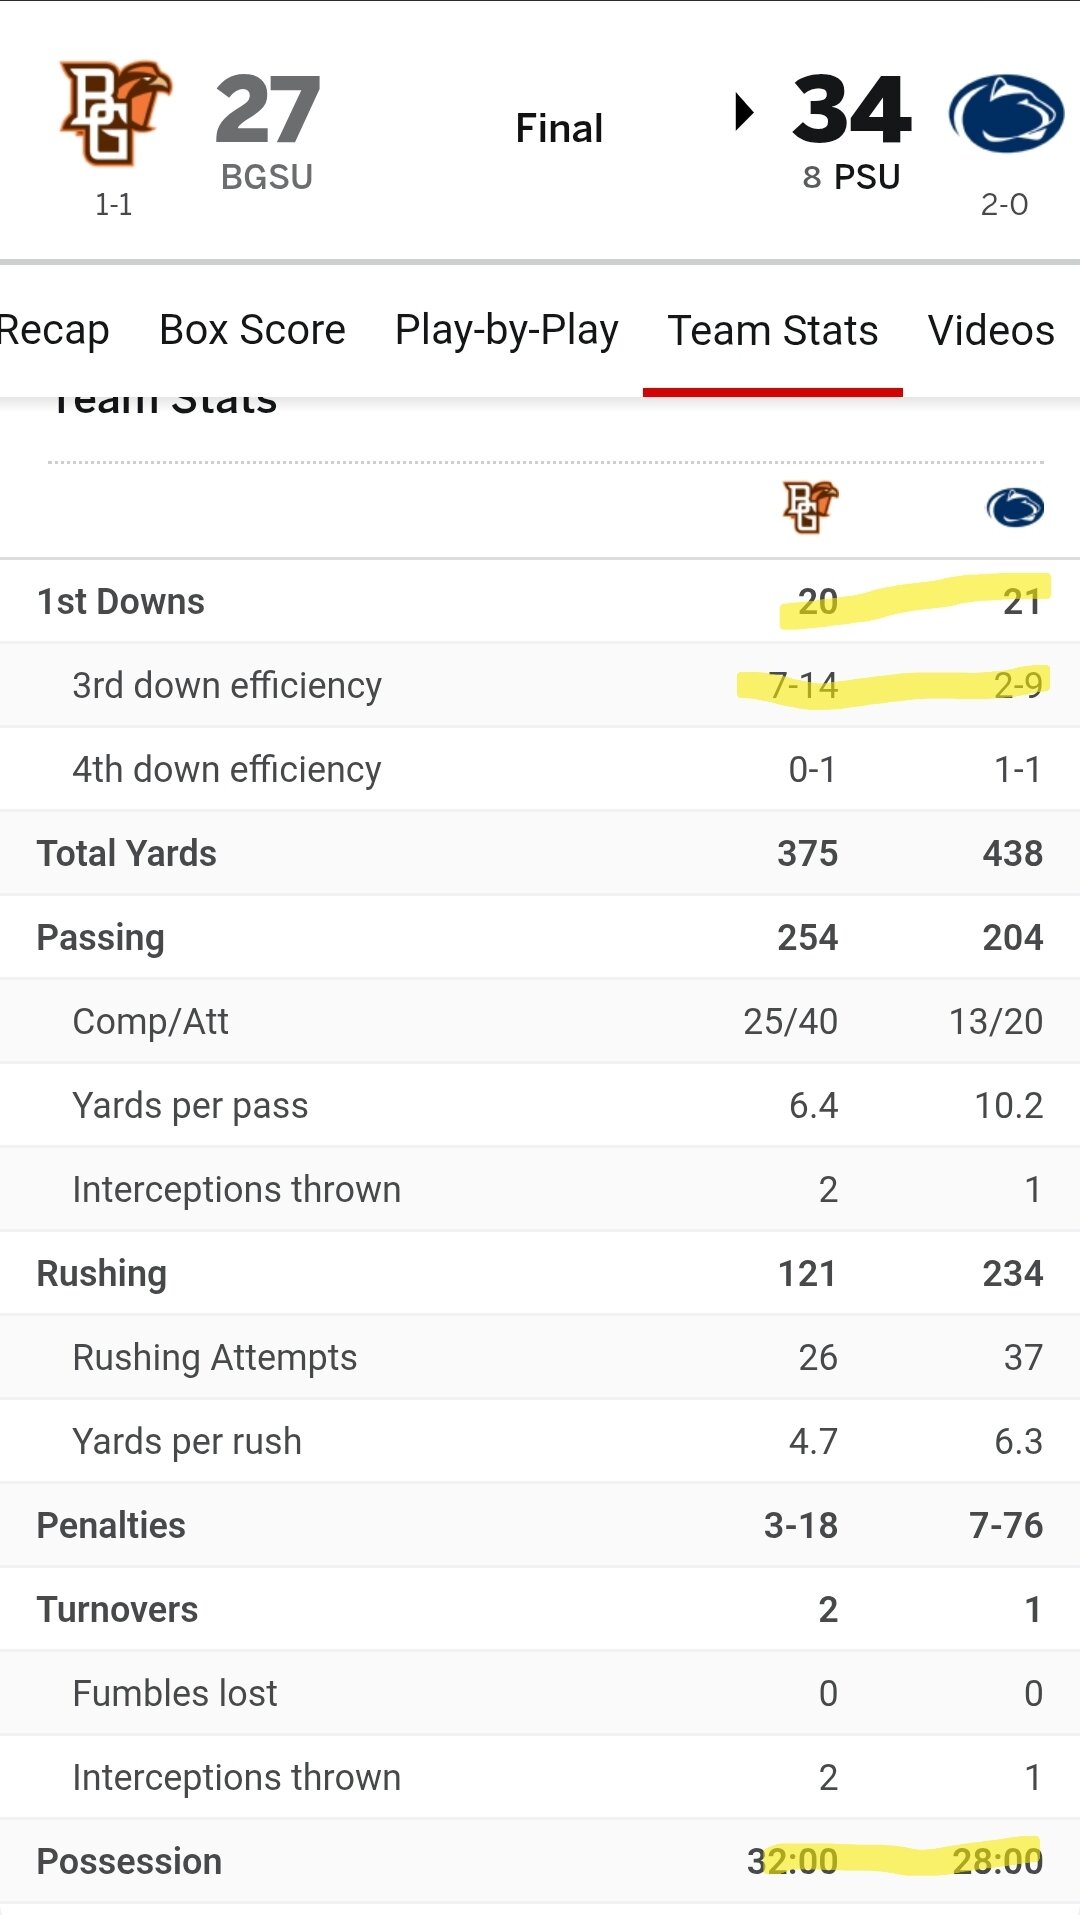This screenshot has width=1080, height=1915.
Task: Tap the Penn State logo in header
Action: pyautogui.click(x=1005, y=113)
